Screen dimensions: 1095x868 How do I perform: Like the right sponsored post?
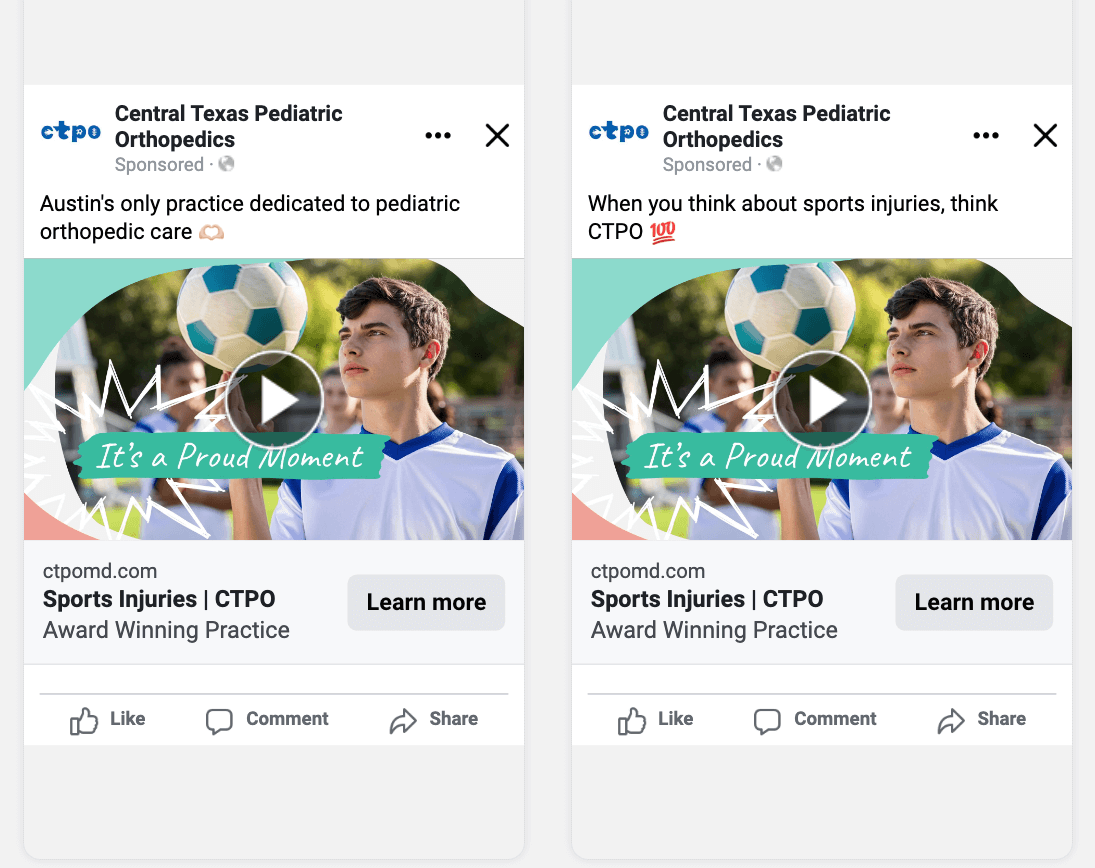(656, 720)
